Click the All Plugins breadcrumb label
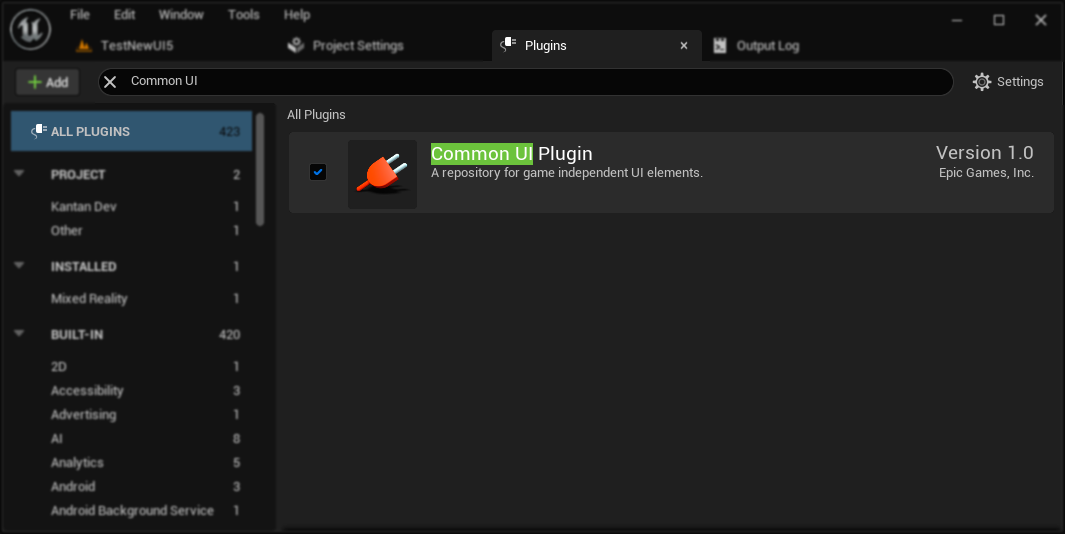The height and width of the screenshot is (534, 1065). point(316,115)
